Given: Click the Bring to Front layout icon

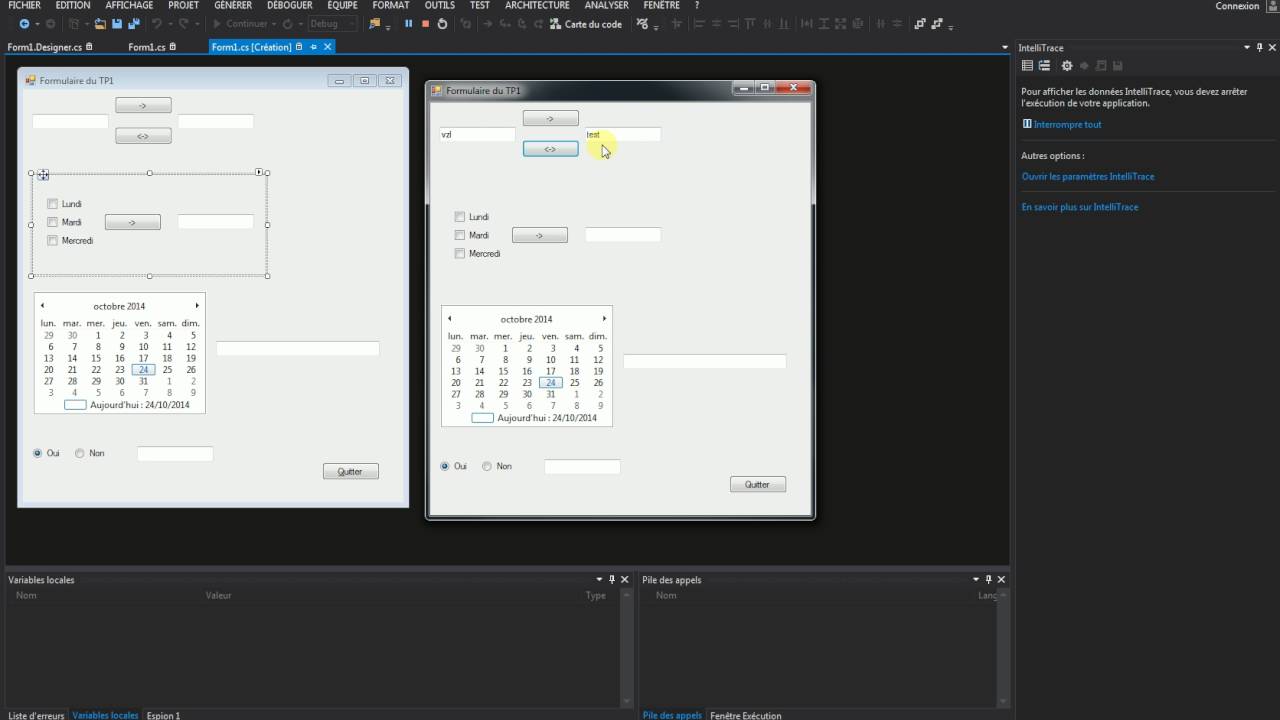Looking at the screenshot, I should (x=920, y=24).
